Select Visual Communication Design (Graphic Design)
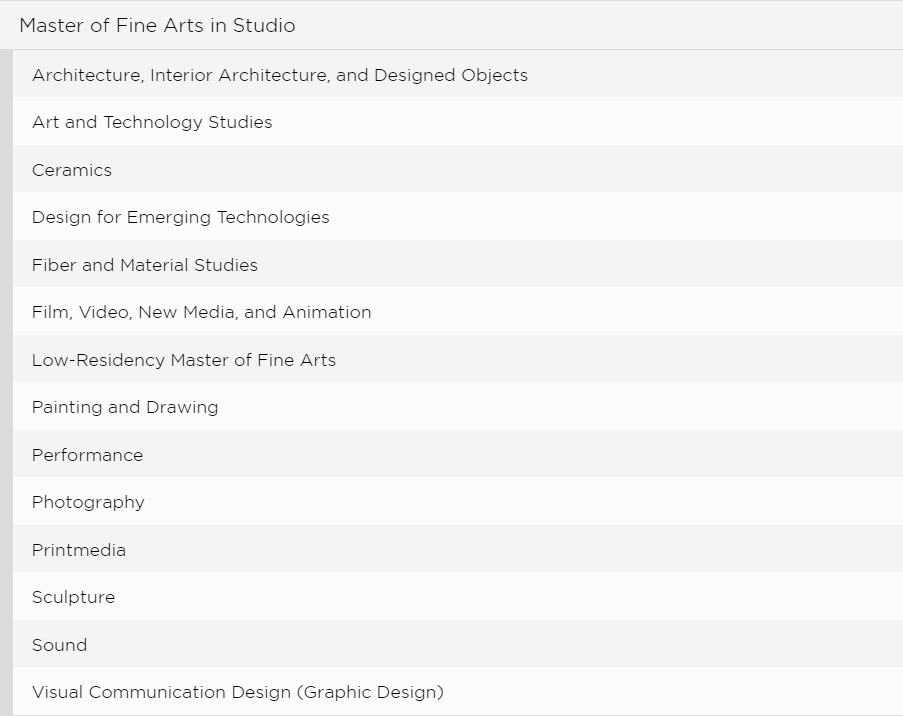Screen dimensions: 903x716 point(238,692)
